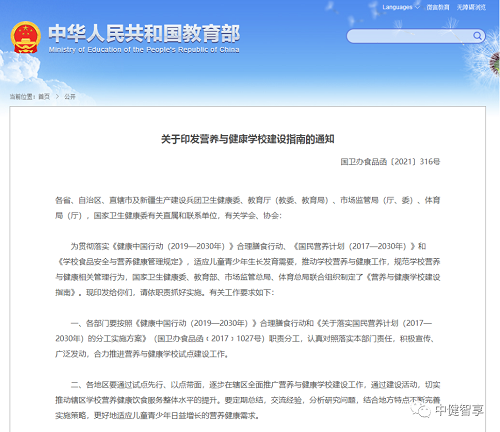Open the Languages dropdown

click(401, 7)
